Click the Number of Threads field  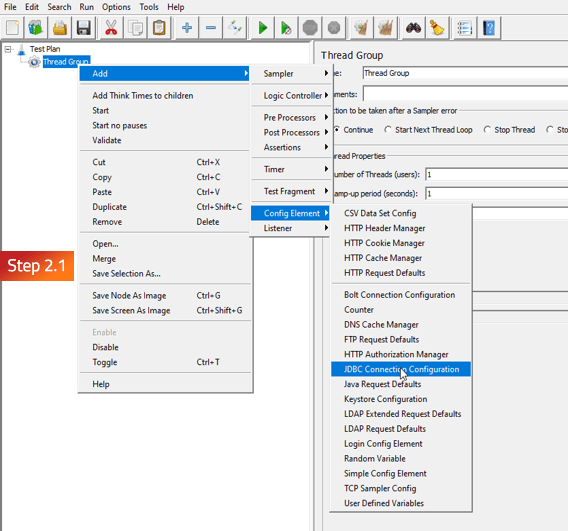click(x=496, y=175)
